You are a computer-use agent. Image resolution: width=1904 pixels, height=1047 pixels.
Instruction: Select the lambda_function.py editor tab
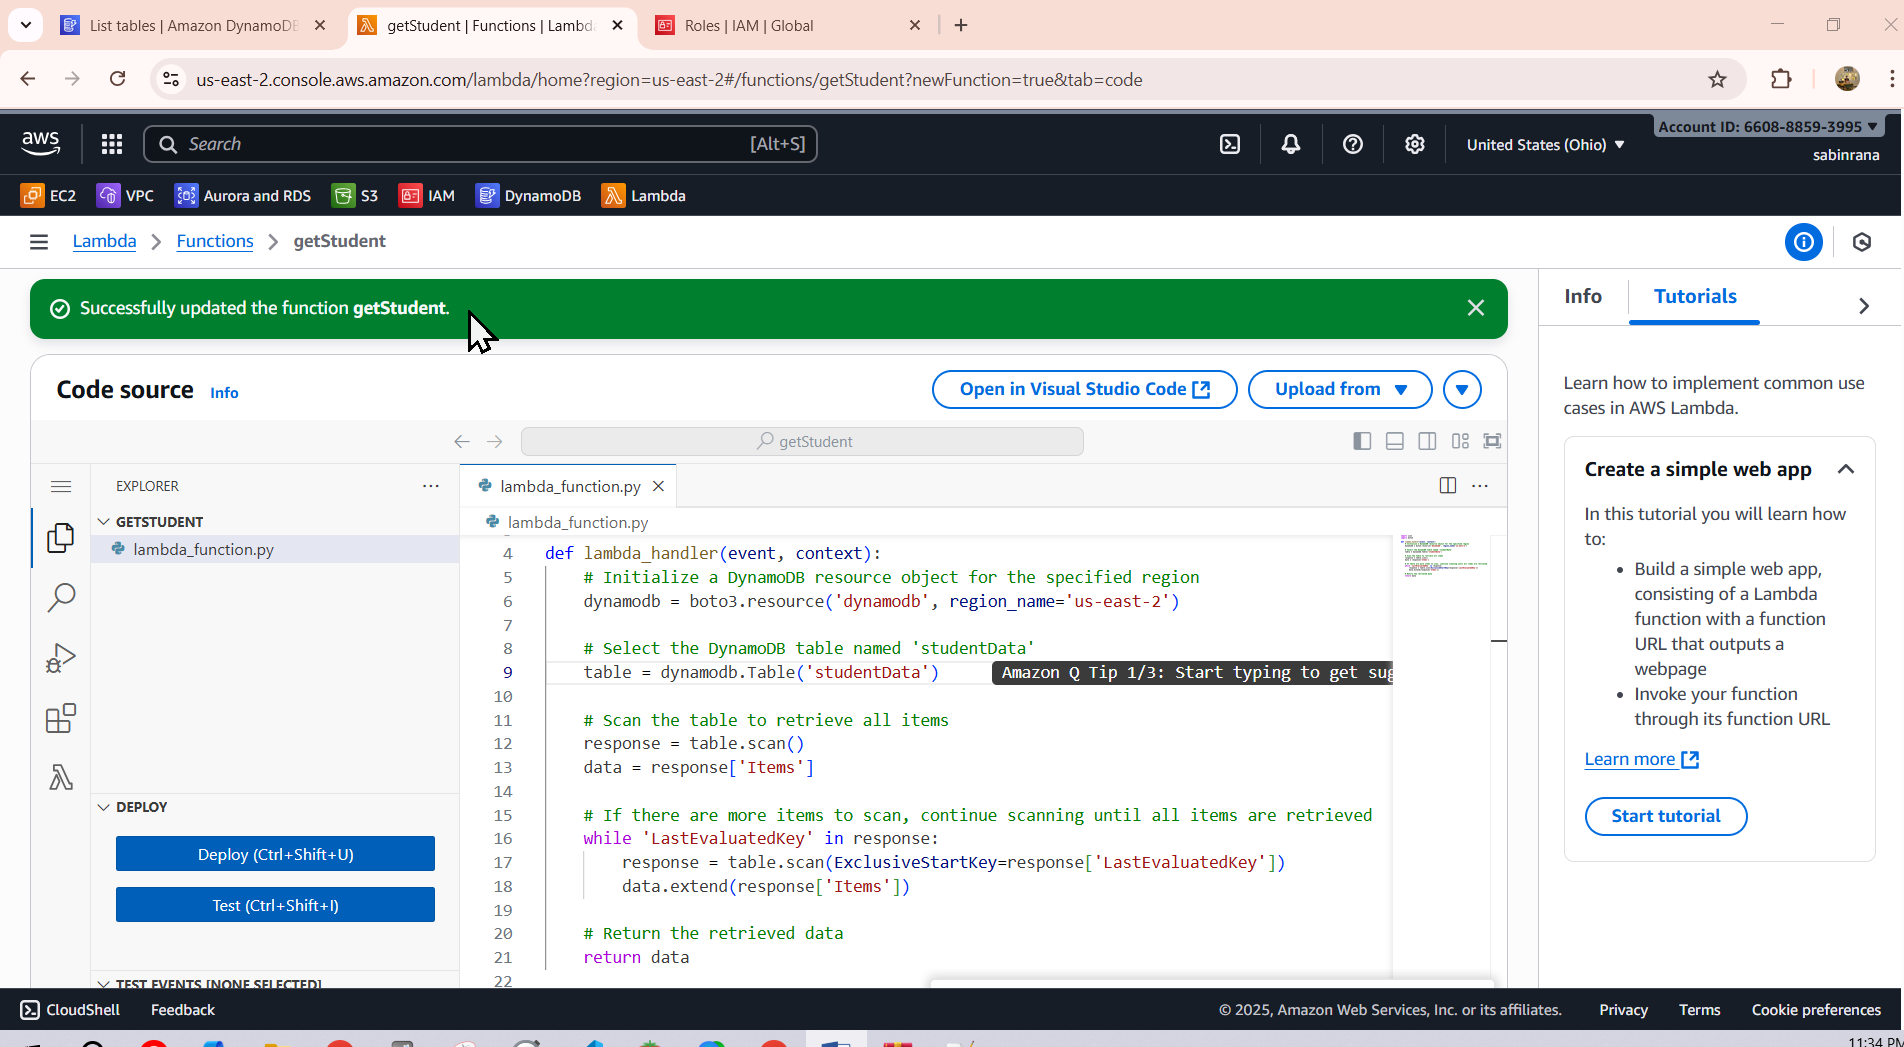(569, 486)
